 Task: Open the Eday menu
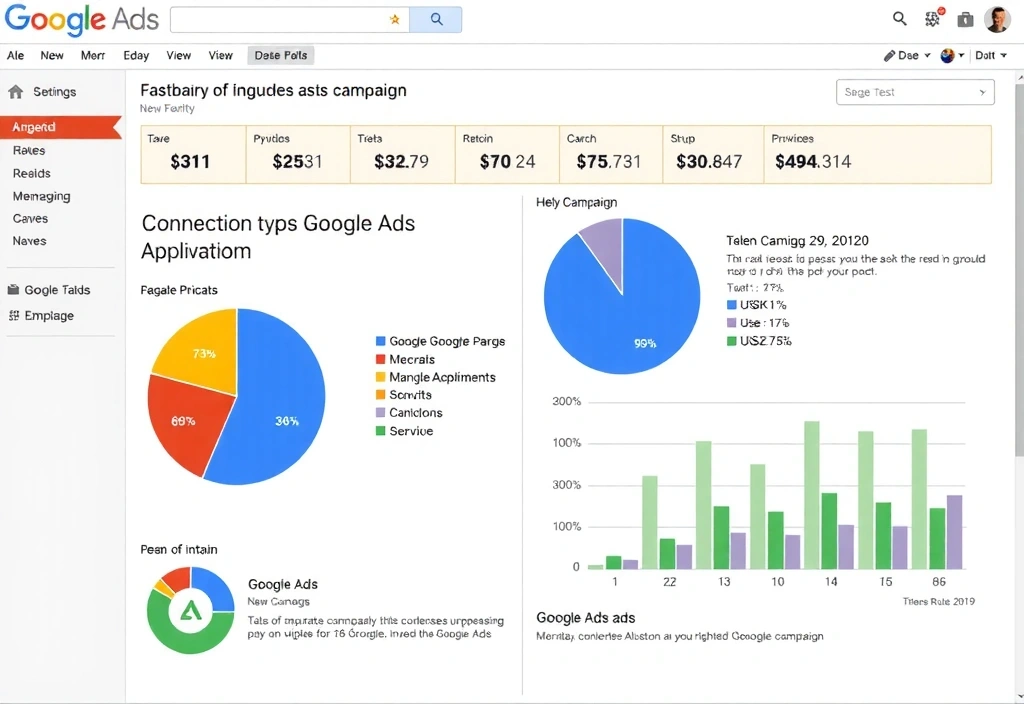pos(136,55)
